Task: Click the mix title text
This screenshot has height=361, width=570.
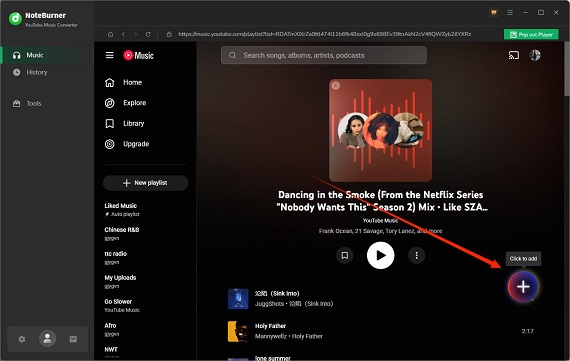Action: pyautogui.click(x=381, y=201)
